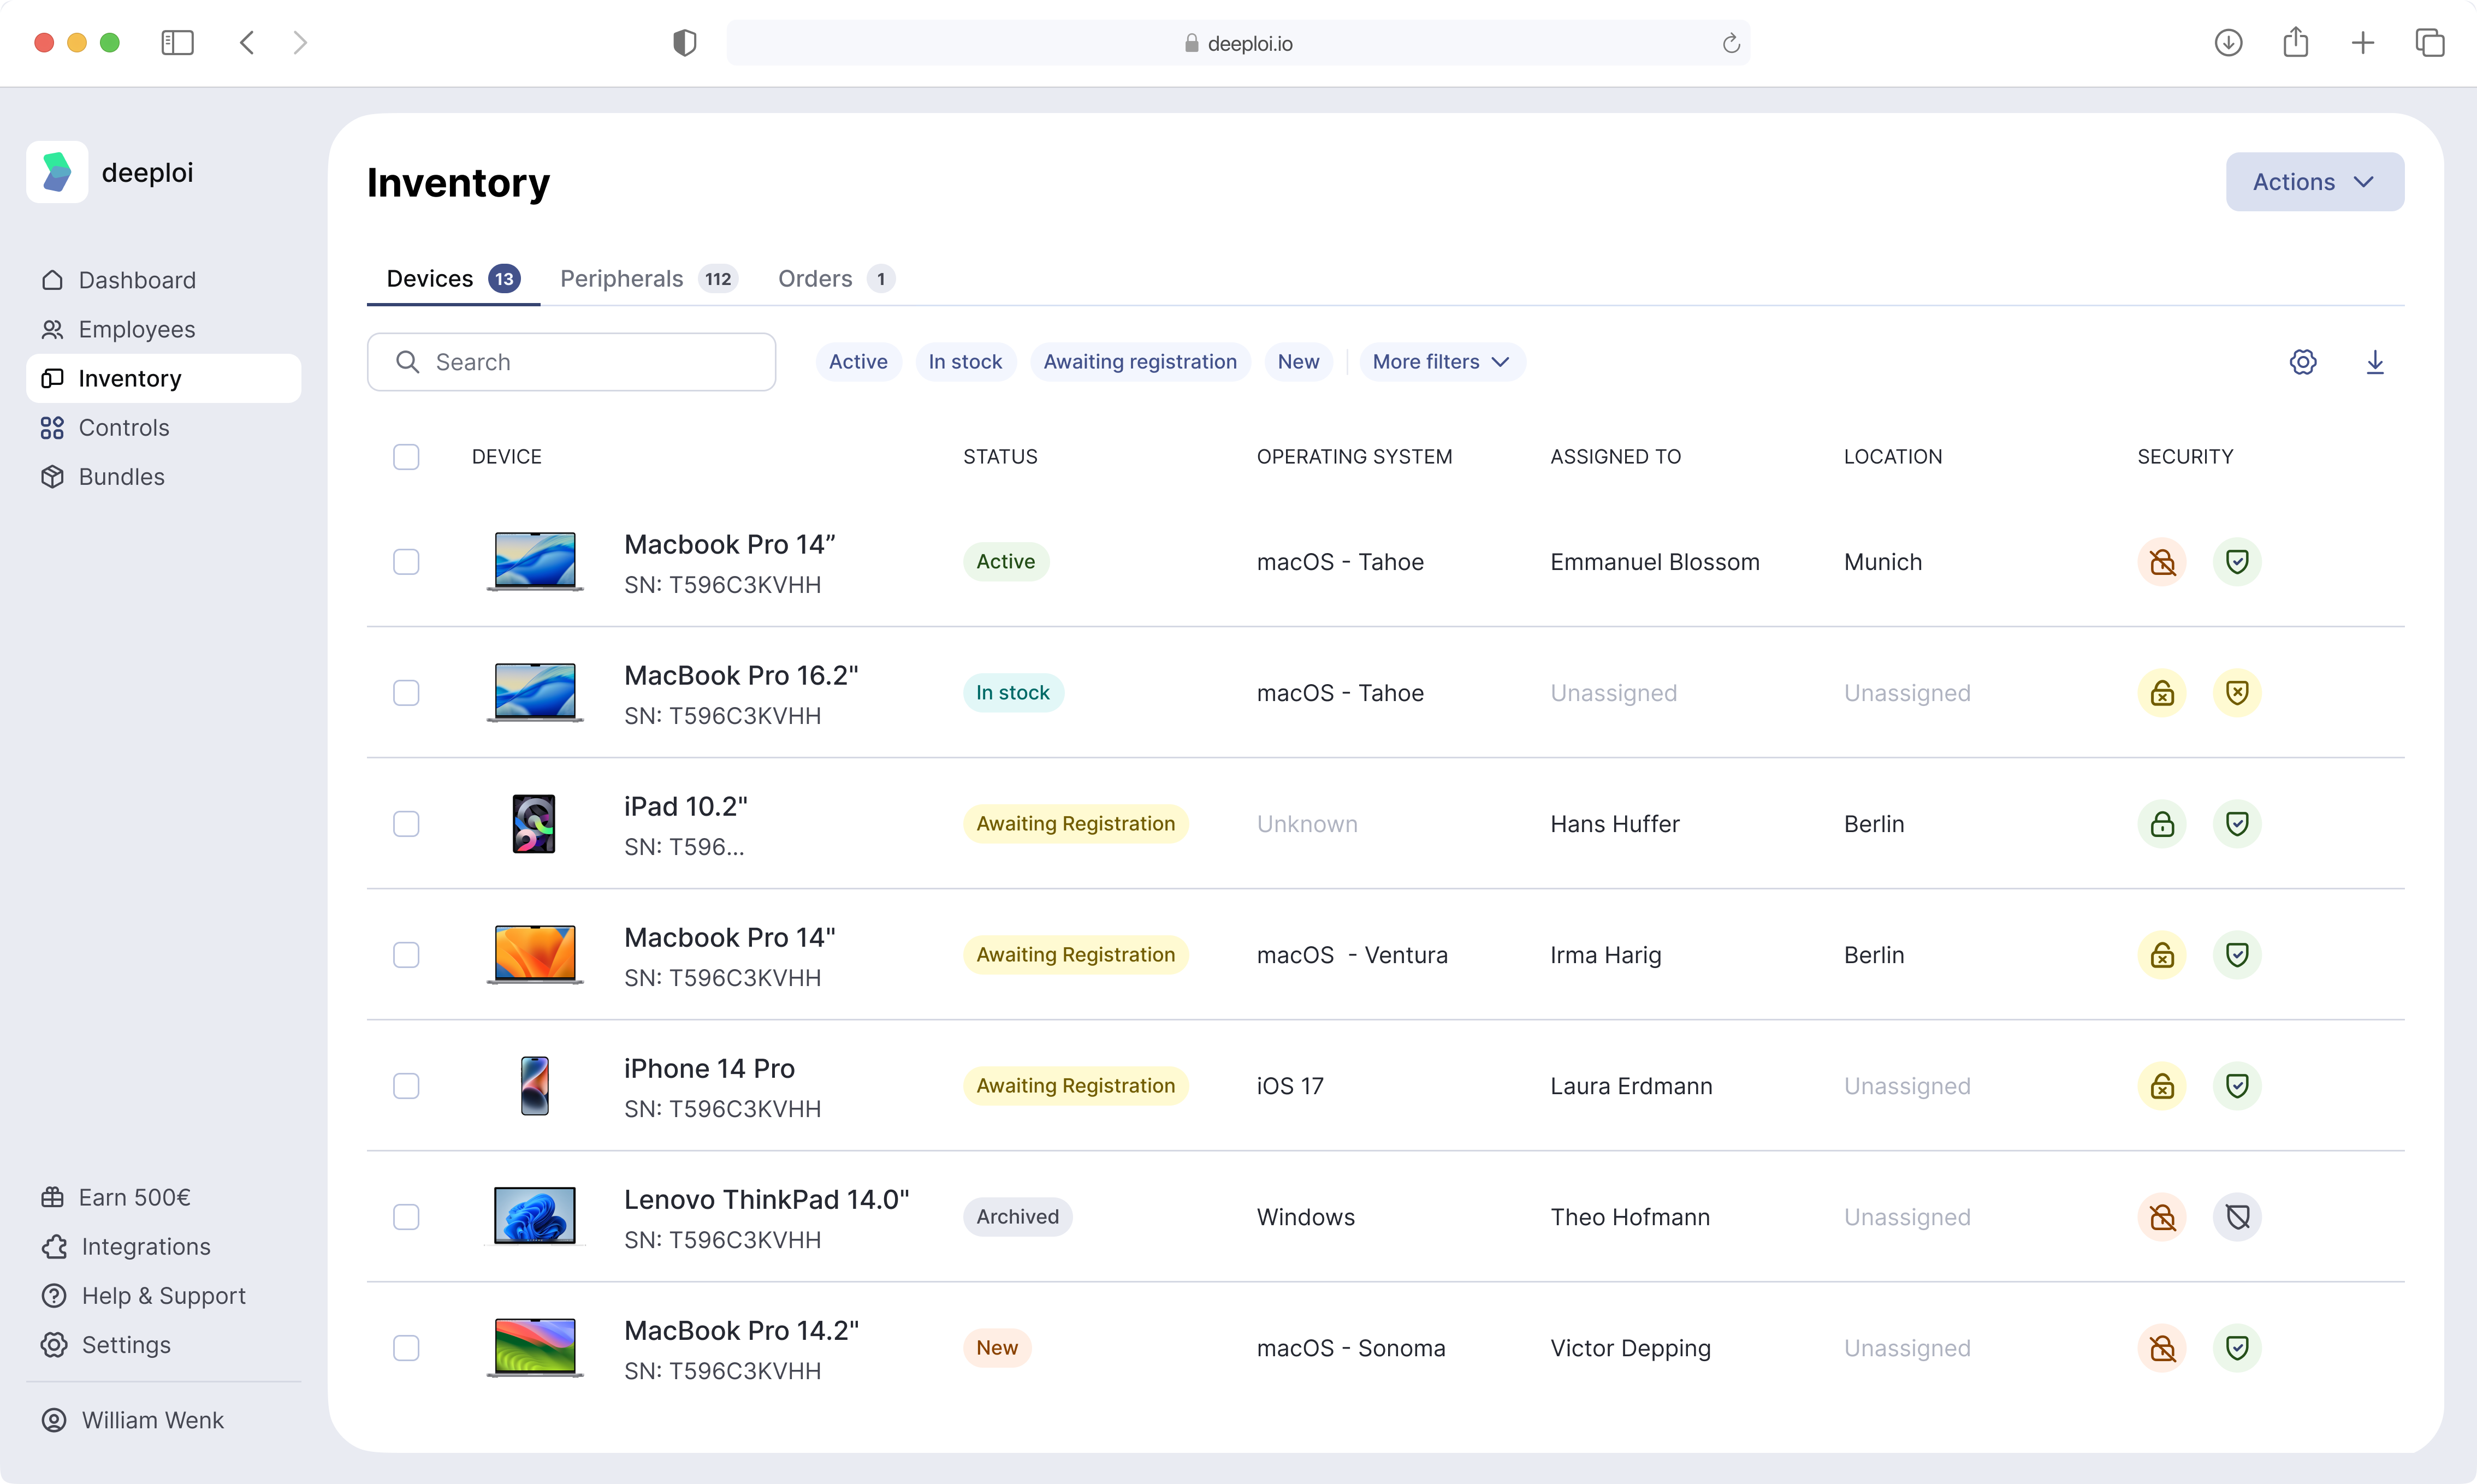Image resolution: width=2477 pixels, height=1484 pixels.
Task: Open Controls in the sidebar
Action: click(164, 428)
